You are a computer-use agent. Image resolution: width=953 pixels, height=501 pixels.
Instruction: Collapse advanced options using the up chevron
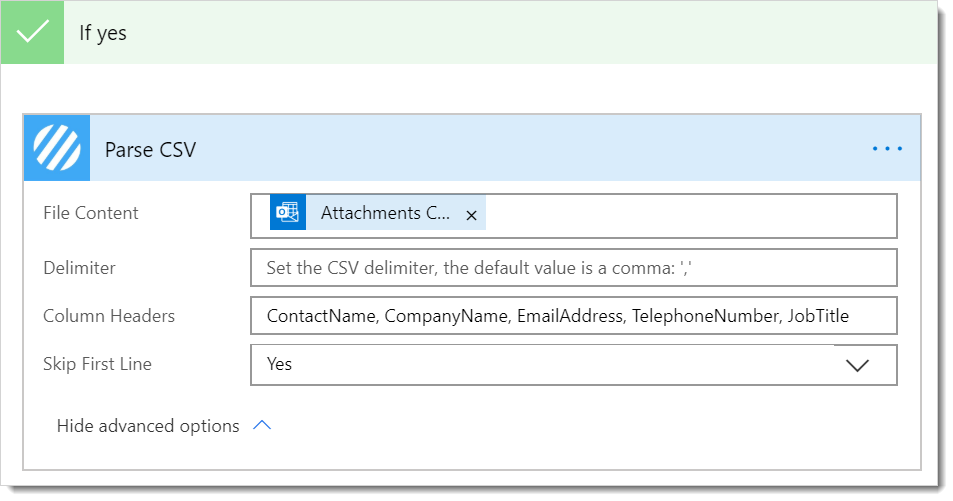[x=262, y=425]
